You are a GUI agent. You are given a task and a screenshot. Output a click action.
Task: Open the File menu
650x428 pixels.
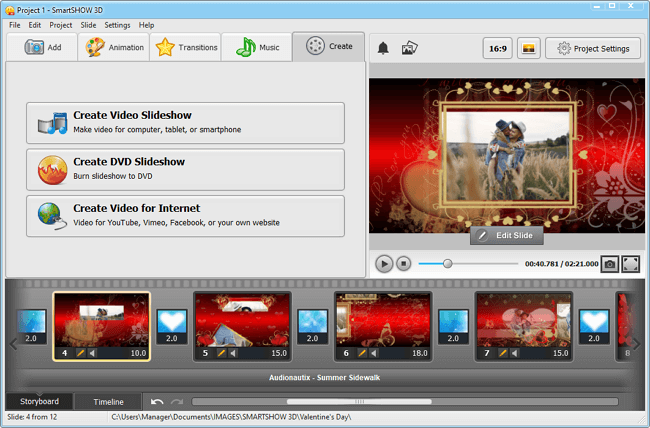tap(15, 25)
